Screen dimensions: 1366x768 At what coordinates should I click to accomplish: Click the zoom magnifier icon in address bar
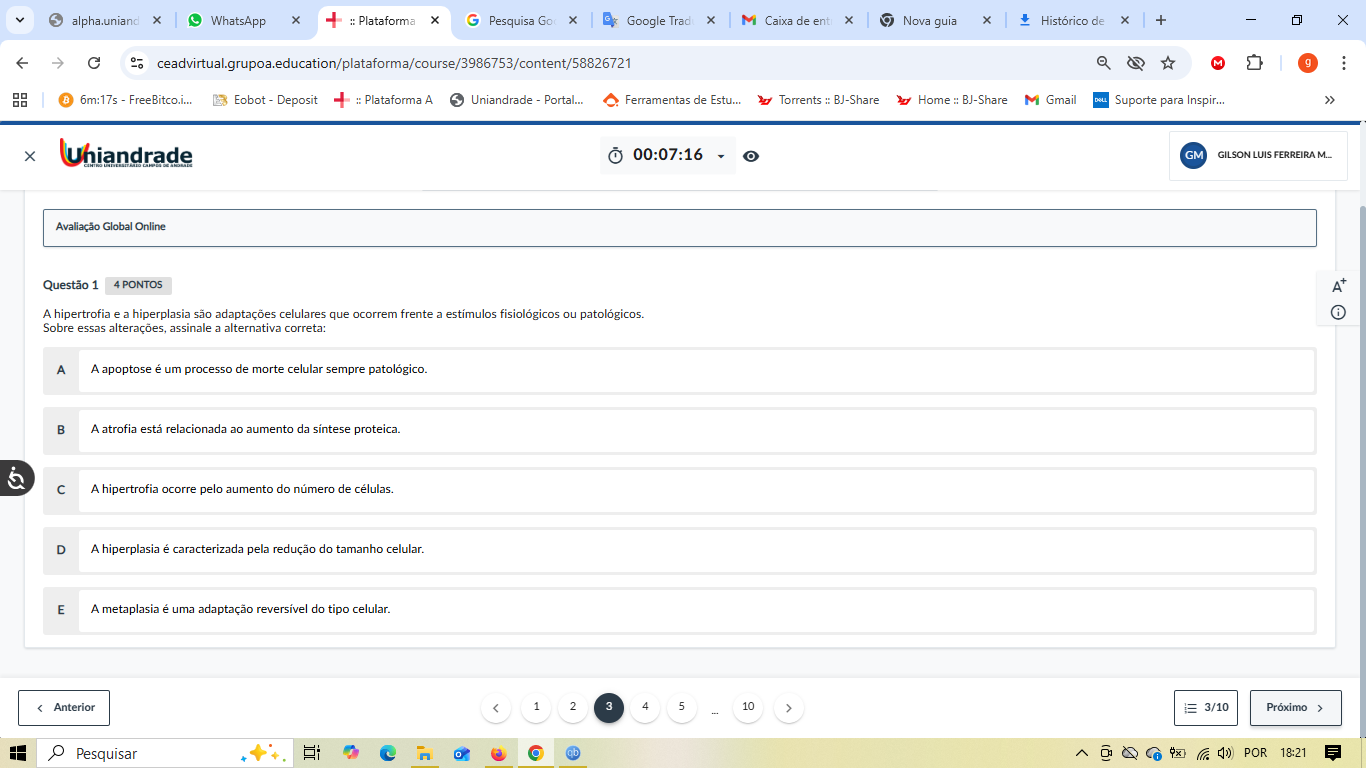click(x=1104, y=63)
